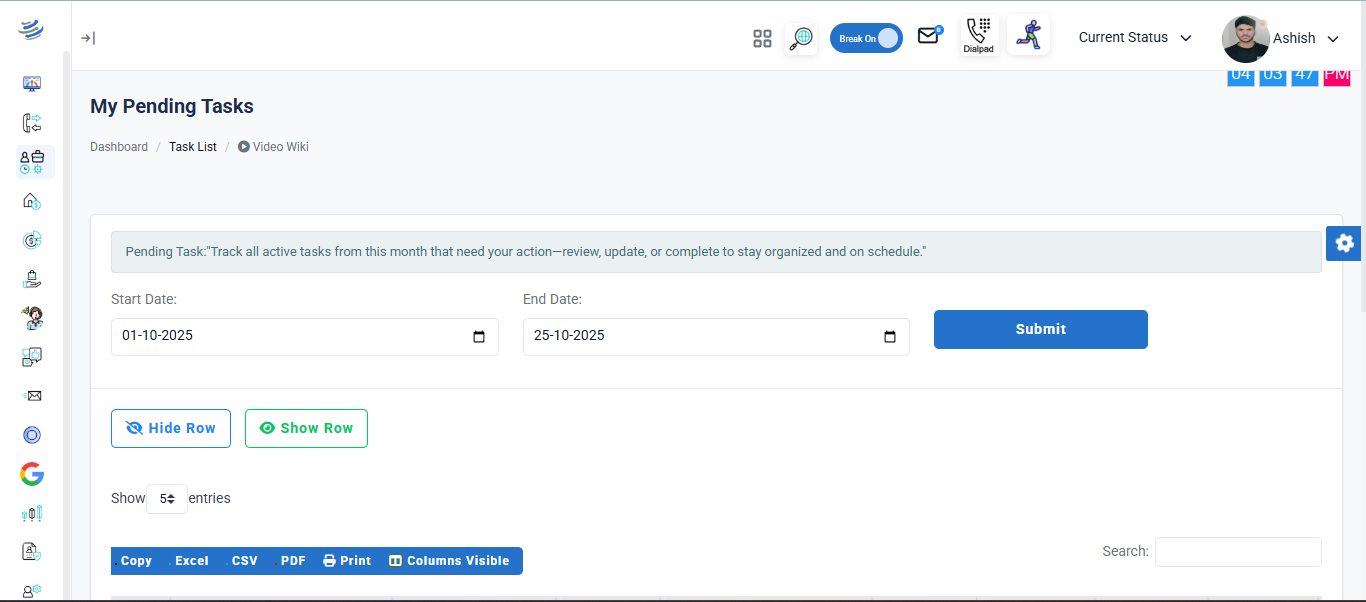
Task: Open the apps grid icon in the header
Action: point(762,38)
